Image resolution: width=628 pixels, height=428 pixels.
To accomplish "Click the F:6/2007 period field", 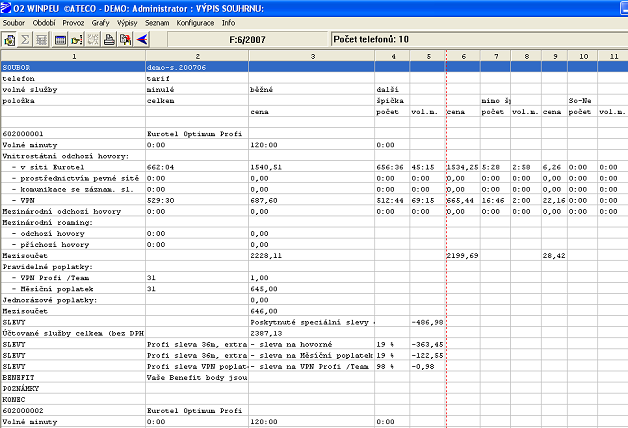I will pyautogui.click(x=248, y=40).
